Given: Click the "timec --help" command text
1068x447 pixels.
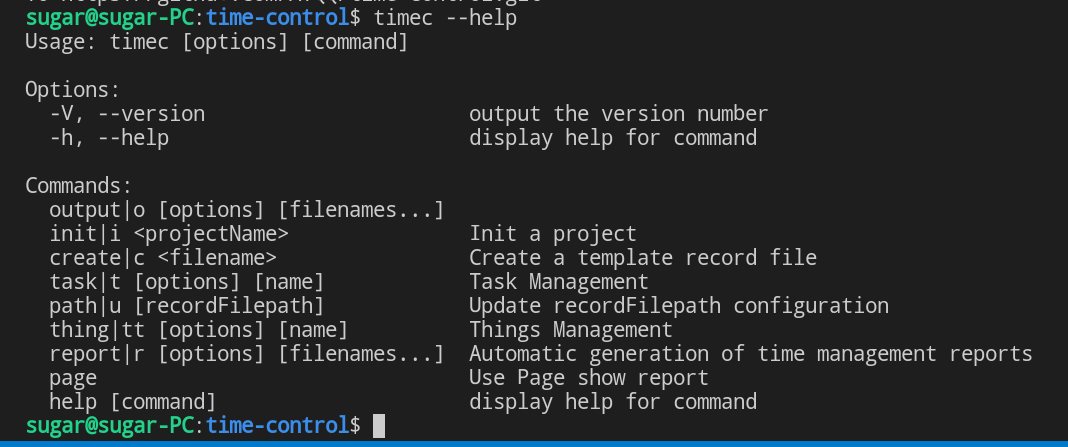Looking at the screenshot, I should (x=445, y=18).
